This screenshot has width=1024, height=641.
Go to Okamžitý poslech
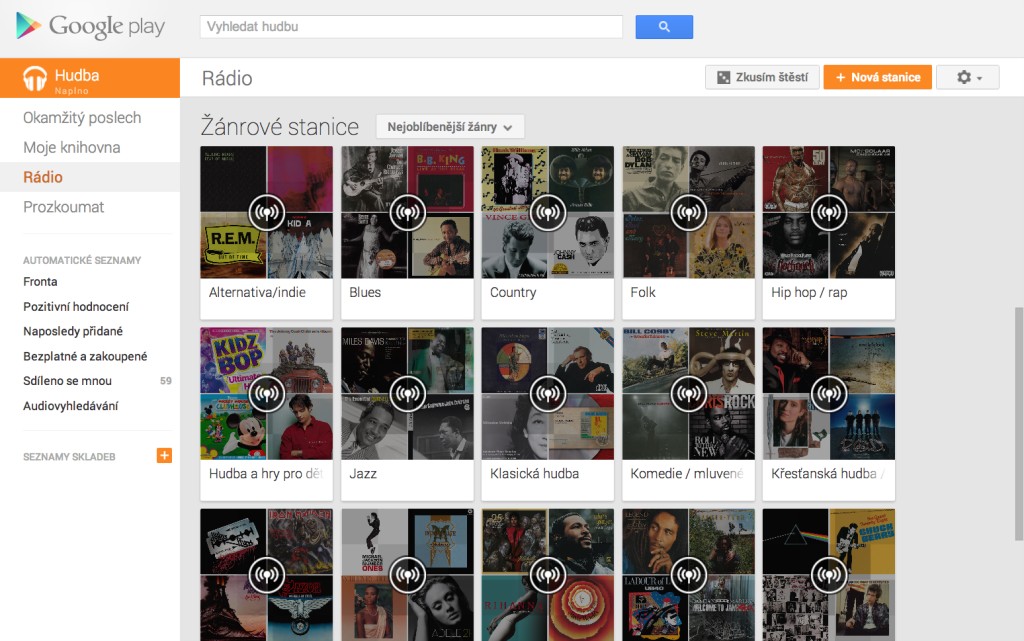[x=82, y=117]
